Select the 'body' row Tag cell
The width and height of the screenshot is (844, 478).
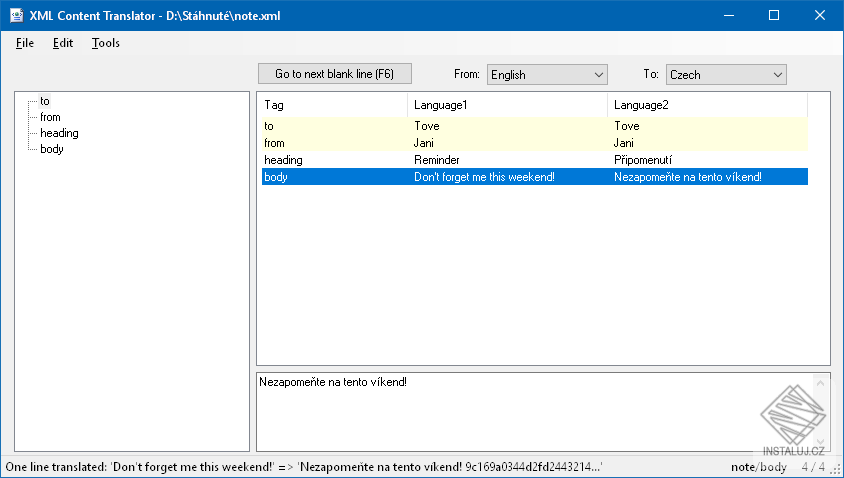pyautogui.click(x=334, y=177)
